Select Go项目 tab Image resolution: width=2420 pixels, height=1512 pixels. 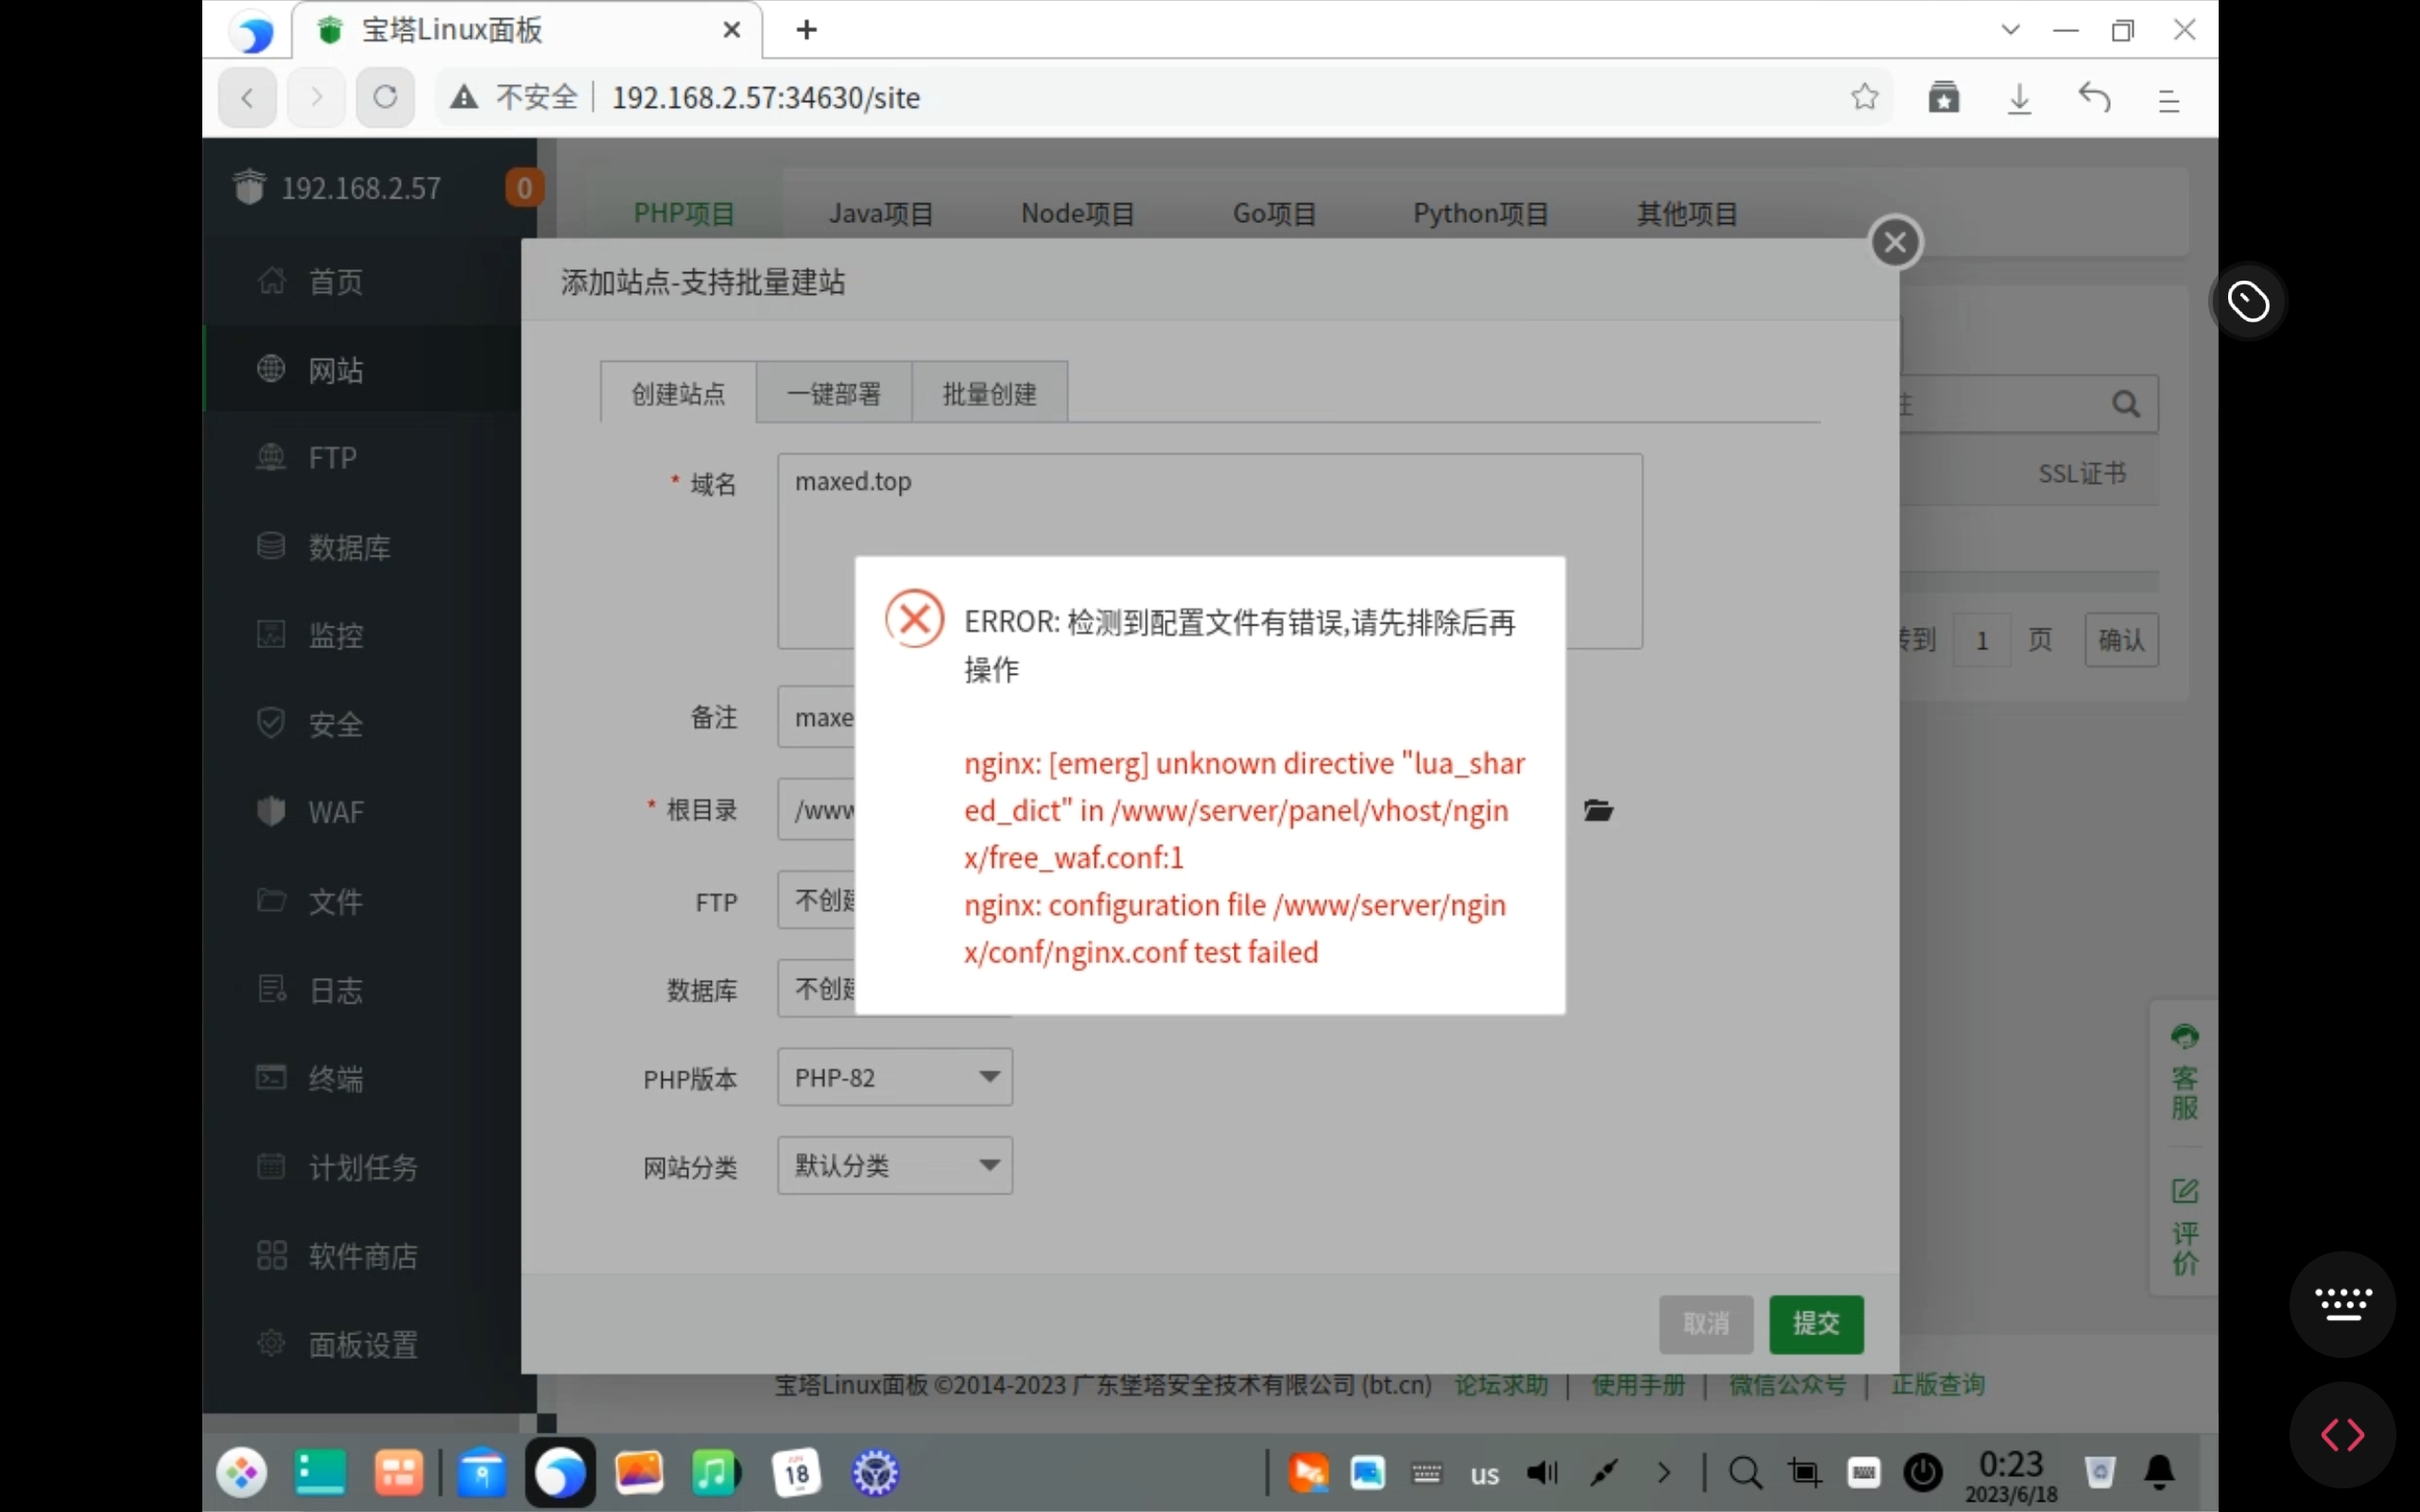tap(1274, 213)
